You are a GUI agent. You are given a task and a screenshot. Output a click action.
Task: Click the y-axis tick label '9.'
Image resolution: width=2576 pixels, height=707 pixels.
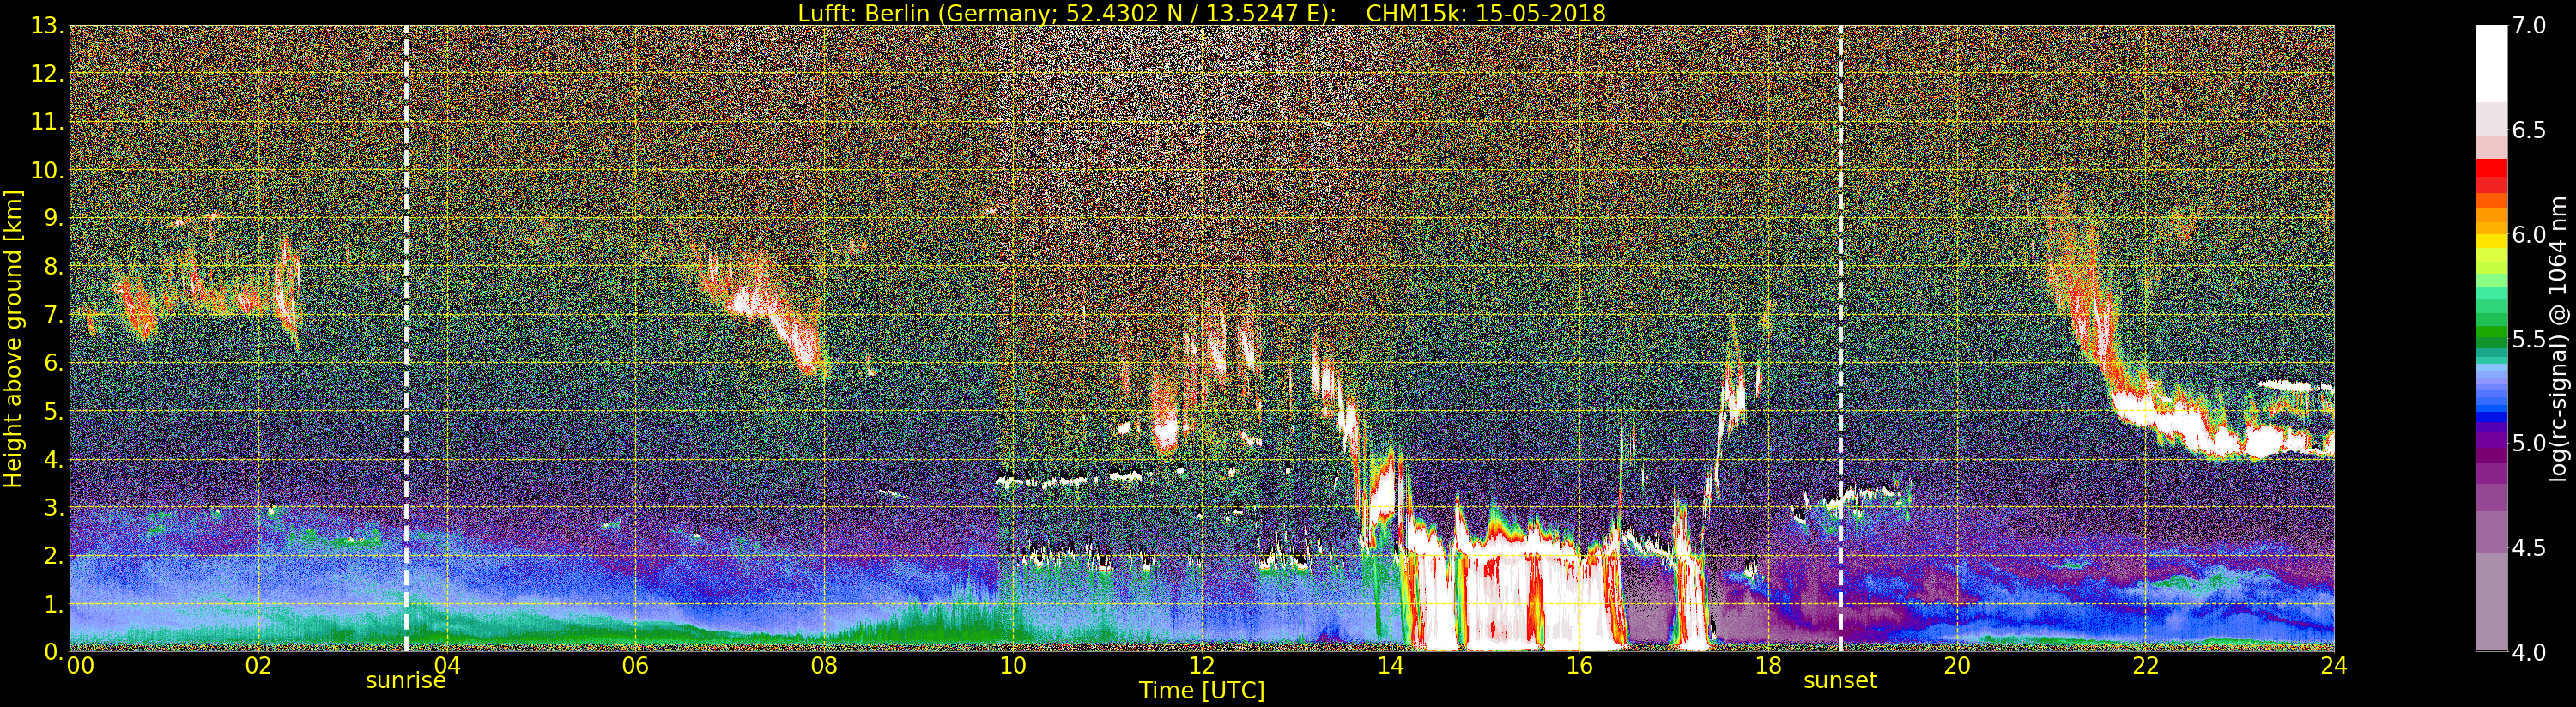coord(53,218)
